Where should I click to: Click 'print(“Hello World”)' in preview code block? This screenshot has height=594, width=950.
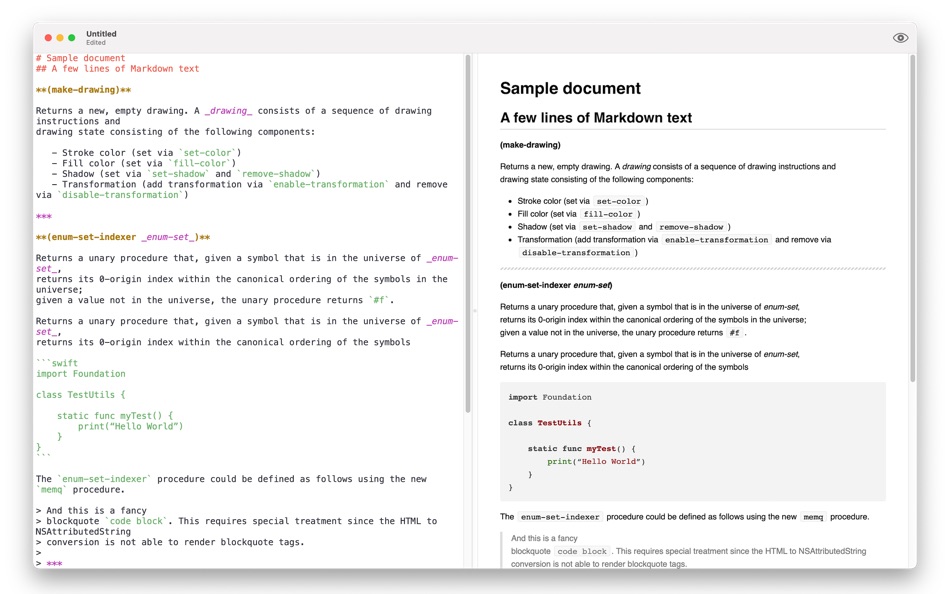coord(596,461)
